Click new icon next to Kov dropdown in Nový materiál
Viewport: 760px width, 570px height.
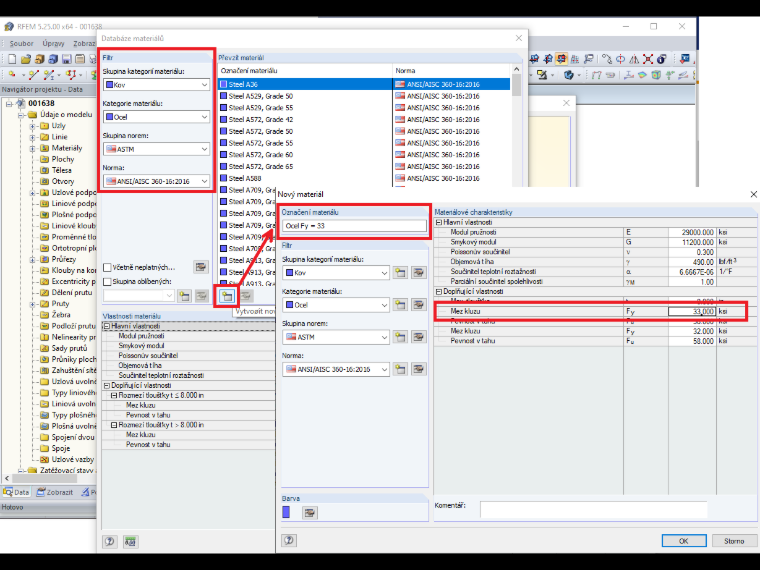point(400,273)
